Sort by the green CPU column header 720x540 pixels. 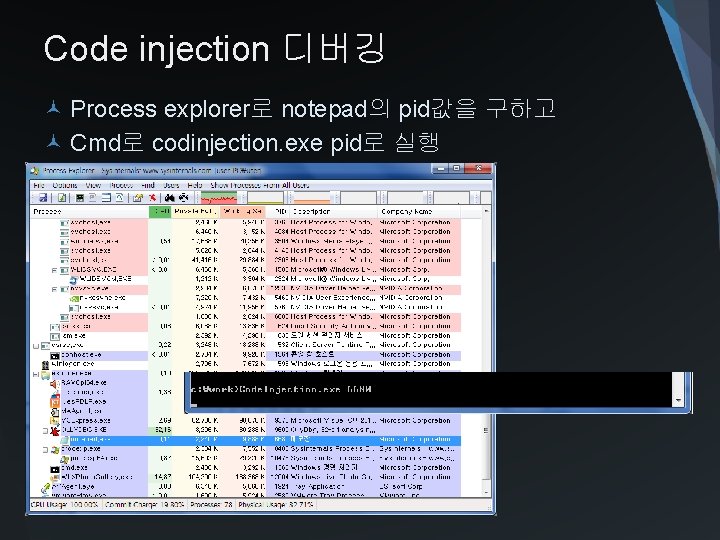tap(160, 212)
